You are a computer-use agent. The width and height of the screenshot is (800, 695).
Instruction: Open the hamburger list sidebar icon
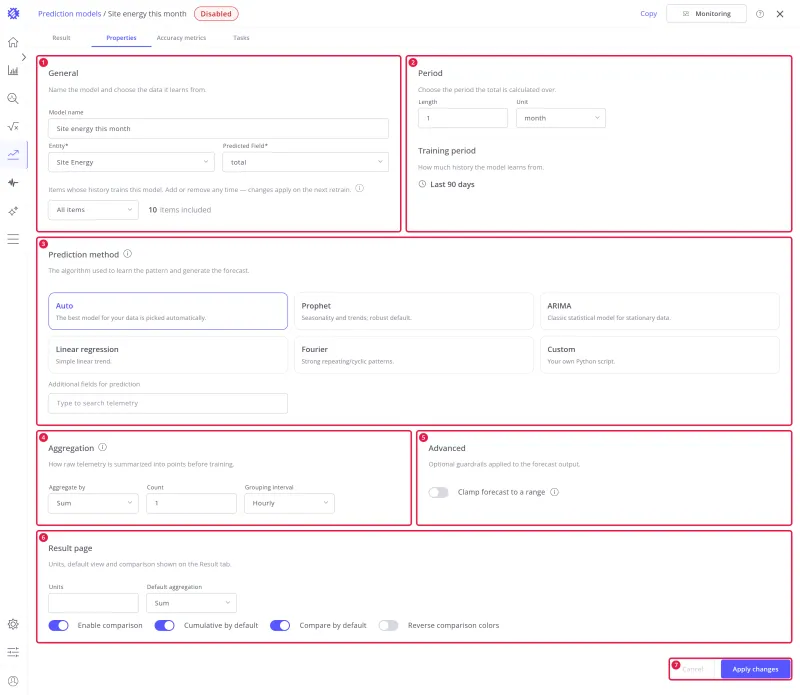(x=13, y=239)
